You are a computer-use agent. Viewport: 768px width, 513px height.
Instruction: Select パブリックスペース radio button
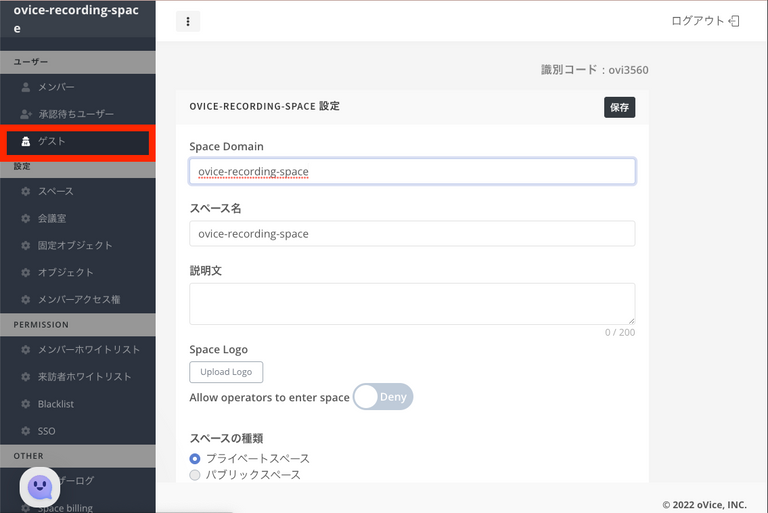pos(195,475)
